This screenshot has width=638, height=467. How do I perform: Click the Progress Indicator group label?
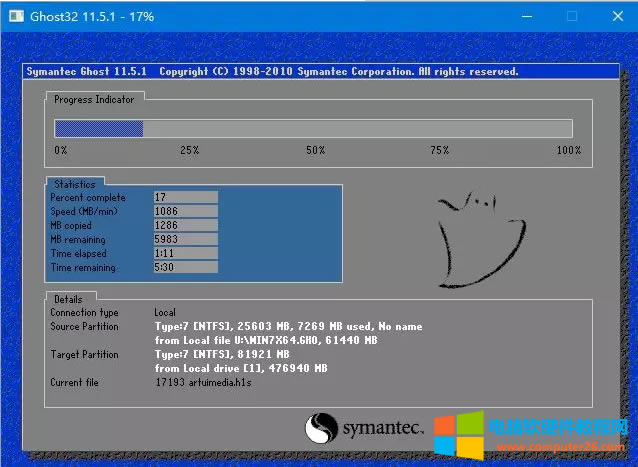(x=94, y=100)
